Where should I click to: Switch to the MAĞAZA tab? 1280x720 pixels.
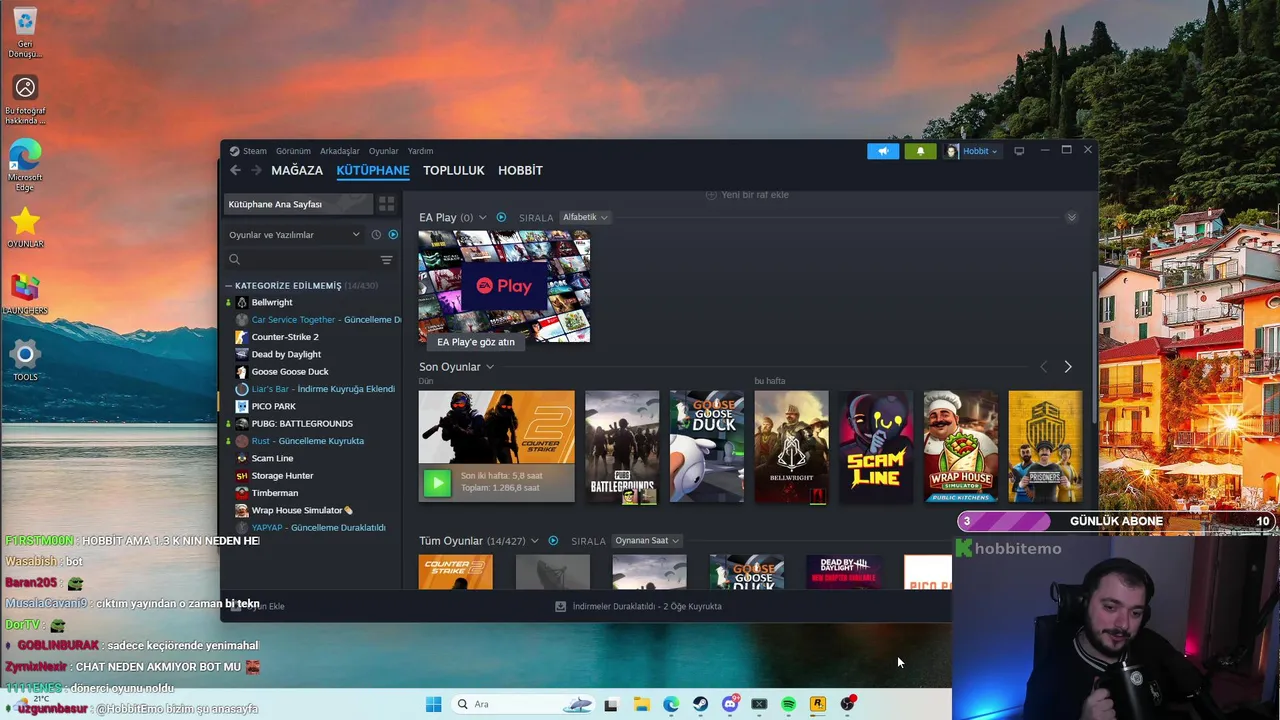point(297,170)
